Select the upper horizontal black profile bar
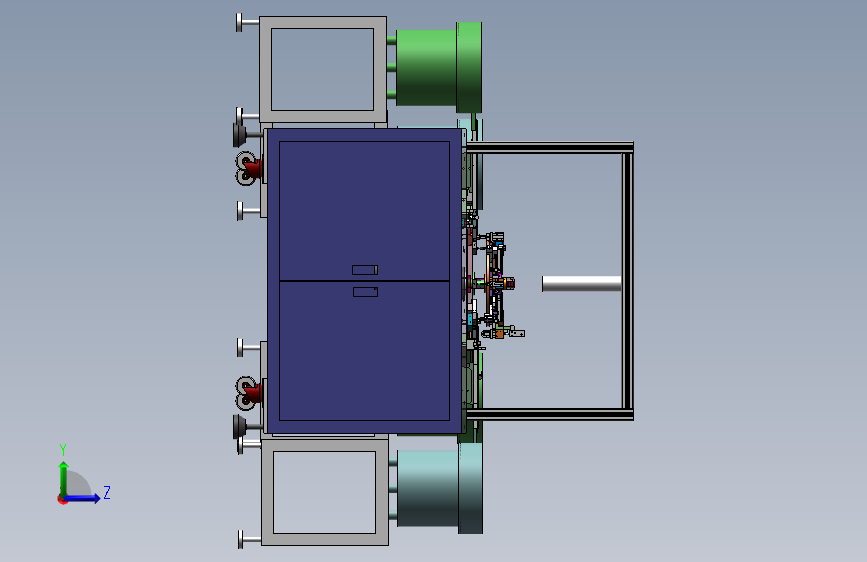Image resolution: width=867 pixels, height=562 pixels. pos(550,148)
